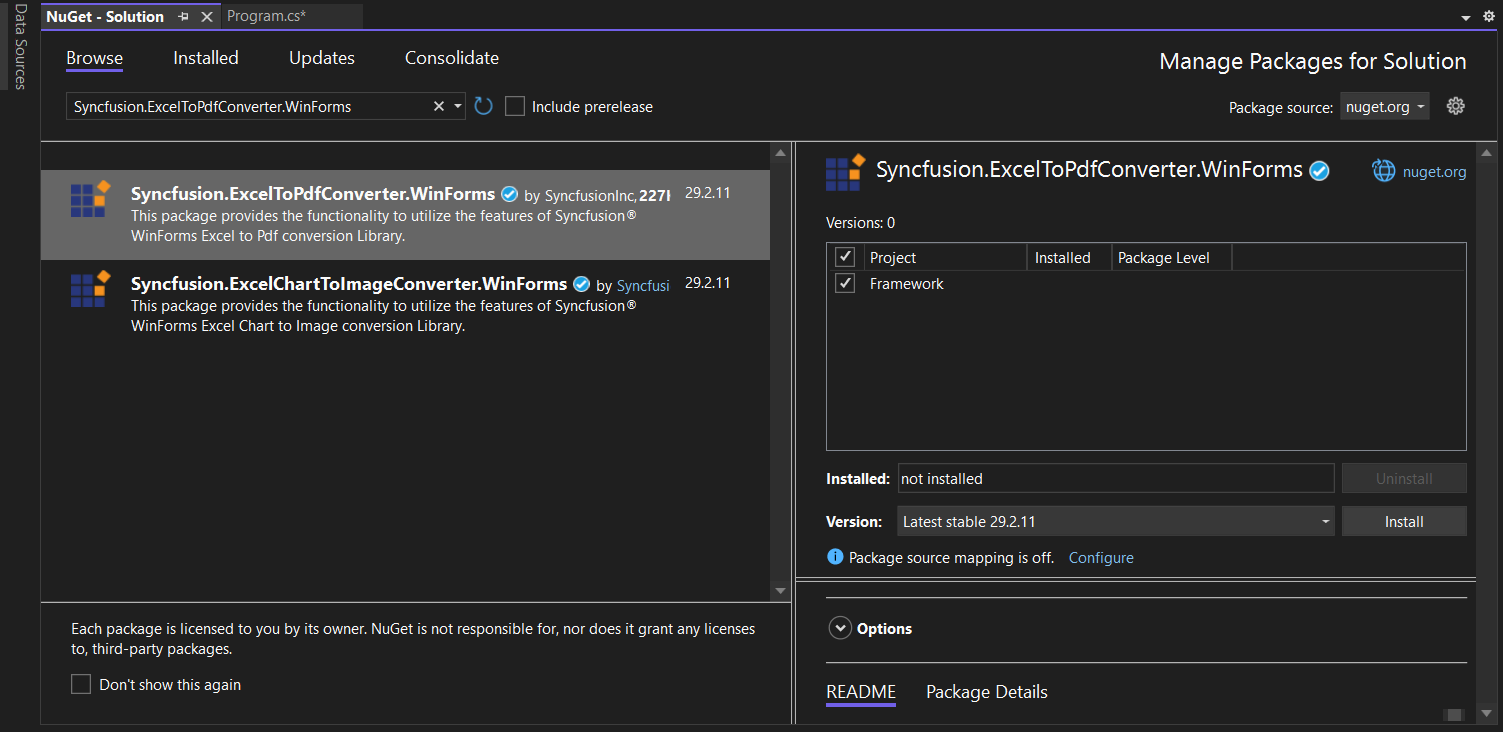Switch to the Updates tab
The height and width of the screenshot is (732, 1503).
(321, 57)
